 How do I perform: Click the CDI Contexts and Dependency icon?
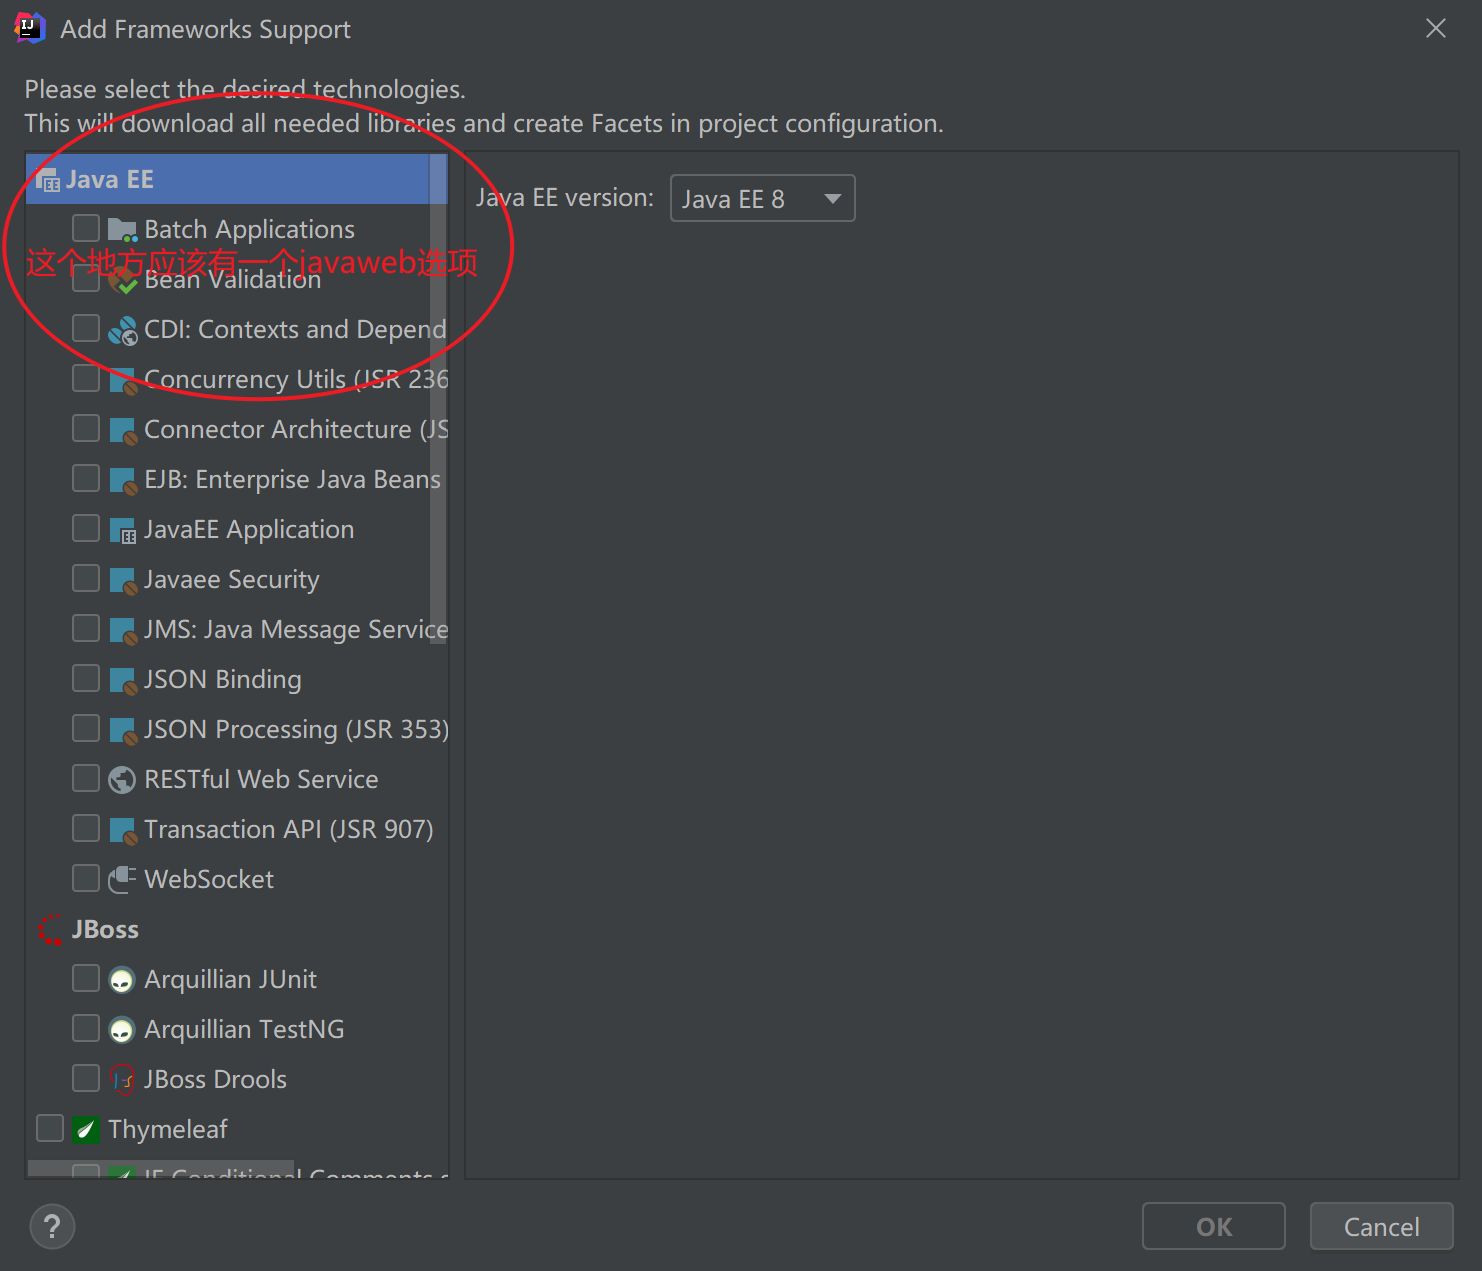pos(122,330)
